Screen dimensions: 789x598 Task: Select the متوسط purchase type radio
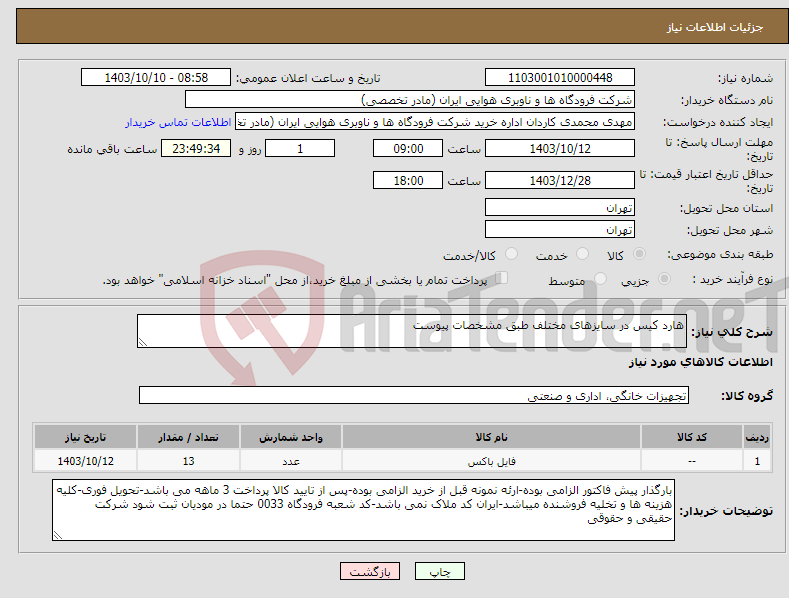pos(600,278)
